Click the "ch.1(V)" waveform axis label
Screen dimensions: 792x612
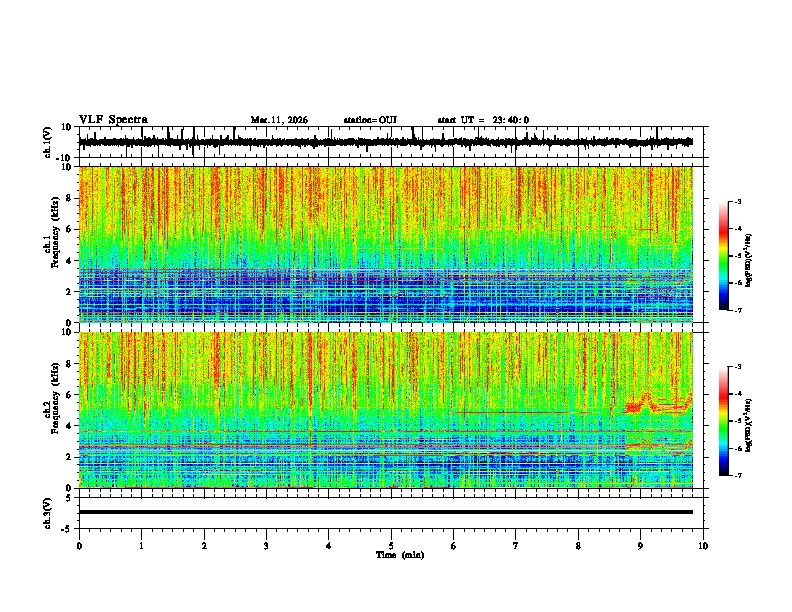(x=48, y=142)
